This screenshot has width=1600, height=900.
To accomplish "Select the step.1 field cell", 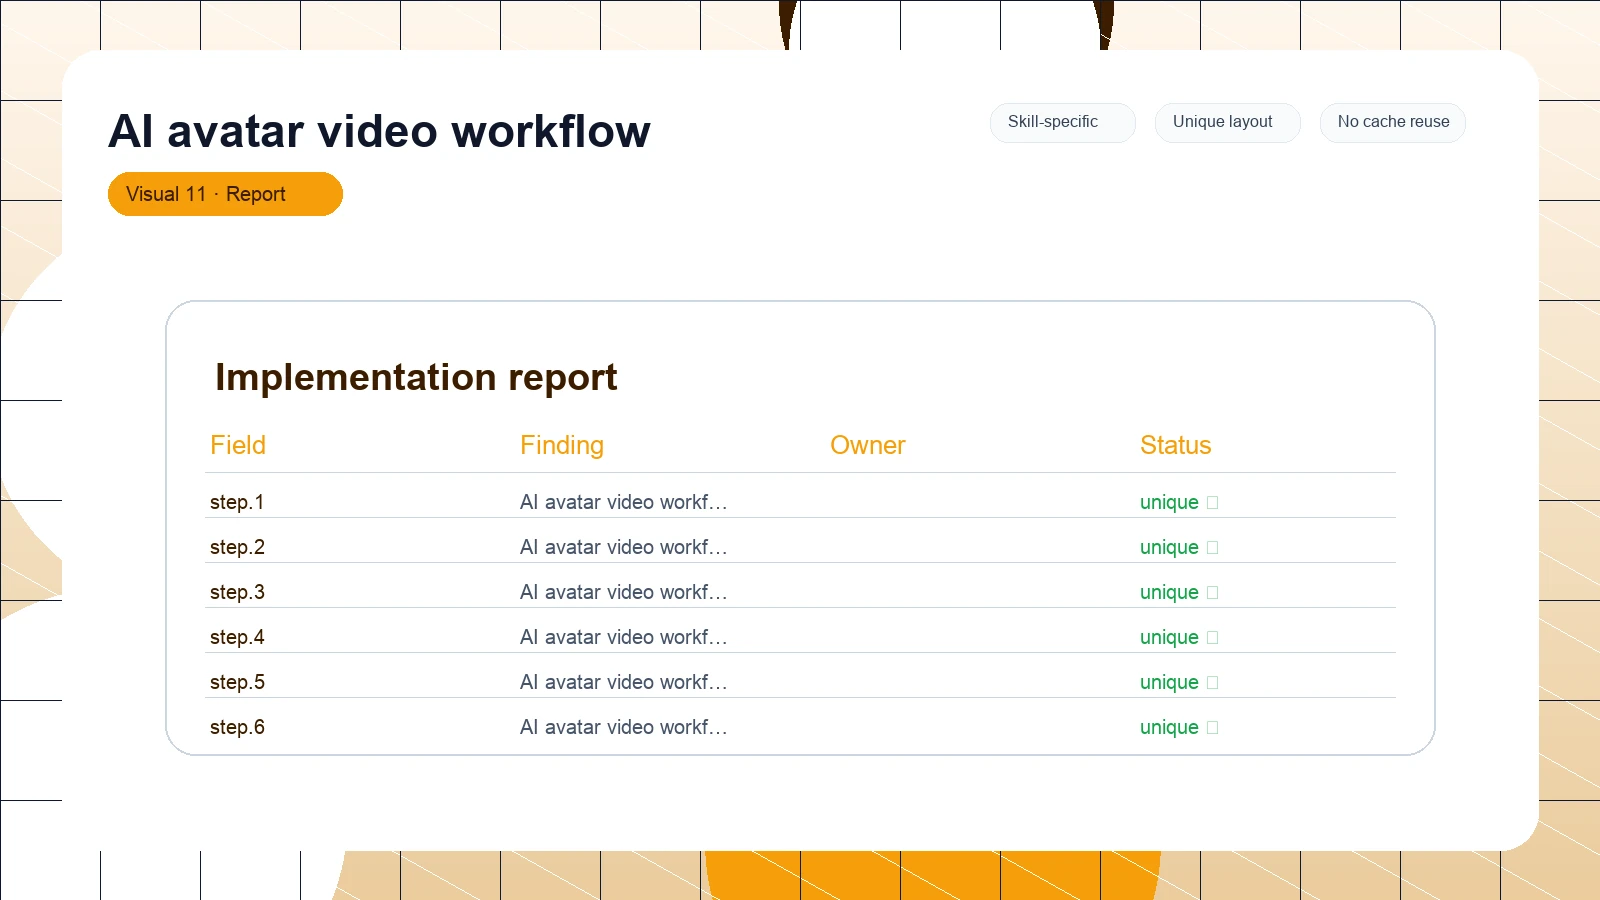I will click(x=237, y=502).
